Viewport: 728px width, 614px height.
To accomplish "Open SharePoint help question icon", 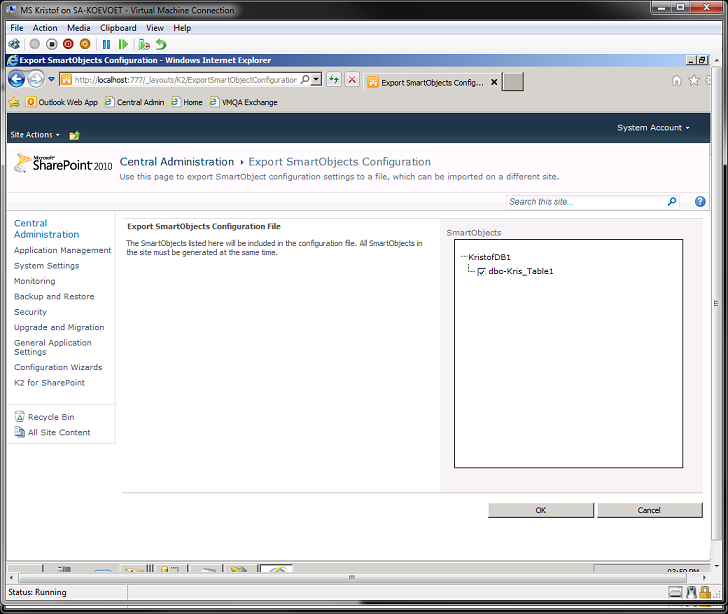I will tap(700, 202).
